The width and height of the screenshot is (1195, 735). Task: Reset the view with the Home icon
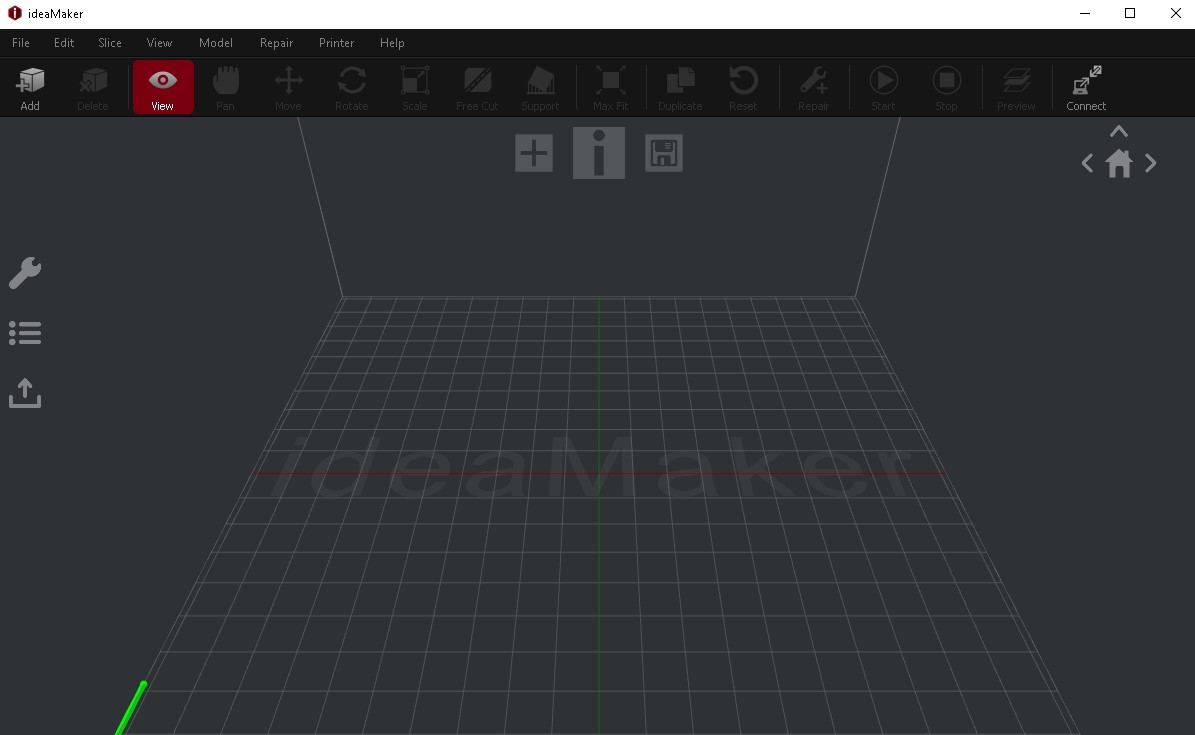pos(1119,163)
